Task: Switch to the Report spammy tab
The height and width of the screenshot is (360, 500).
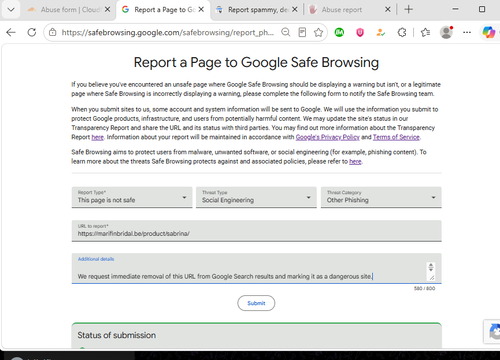Action: tap(257, 10)
